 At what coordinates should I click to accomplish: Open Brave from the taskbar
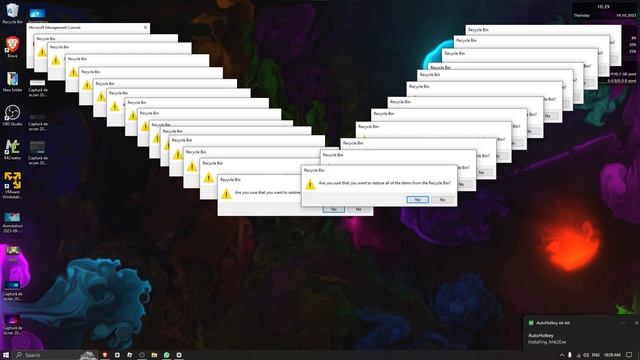[x=105, y=355]
